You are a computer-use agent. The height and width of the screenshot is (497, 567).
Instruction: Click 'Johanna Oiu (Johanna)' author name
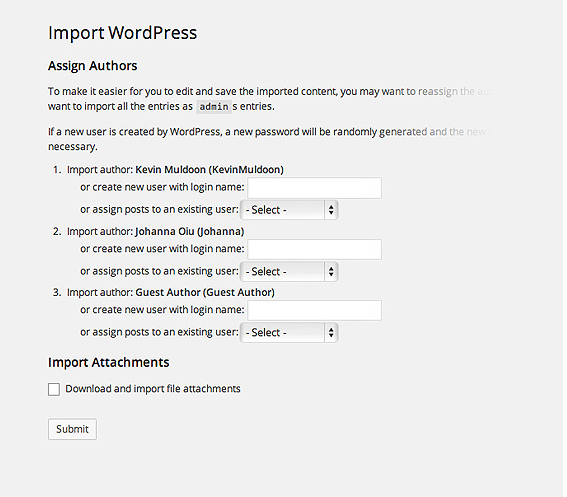click(x=189, y=231)
